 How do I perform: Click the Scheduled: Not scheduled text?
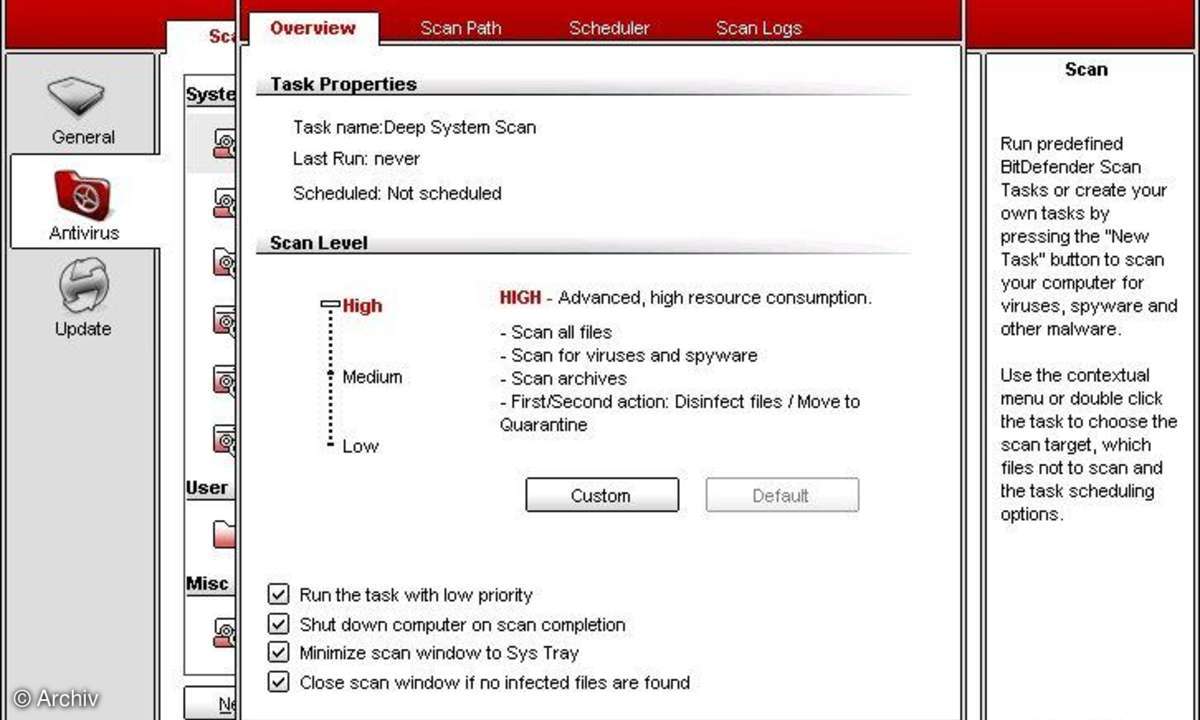(397, 193)
